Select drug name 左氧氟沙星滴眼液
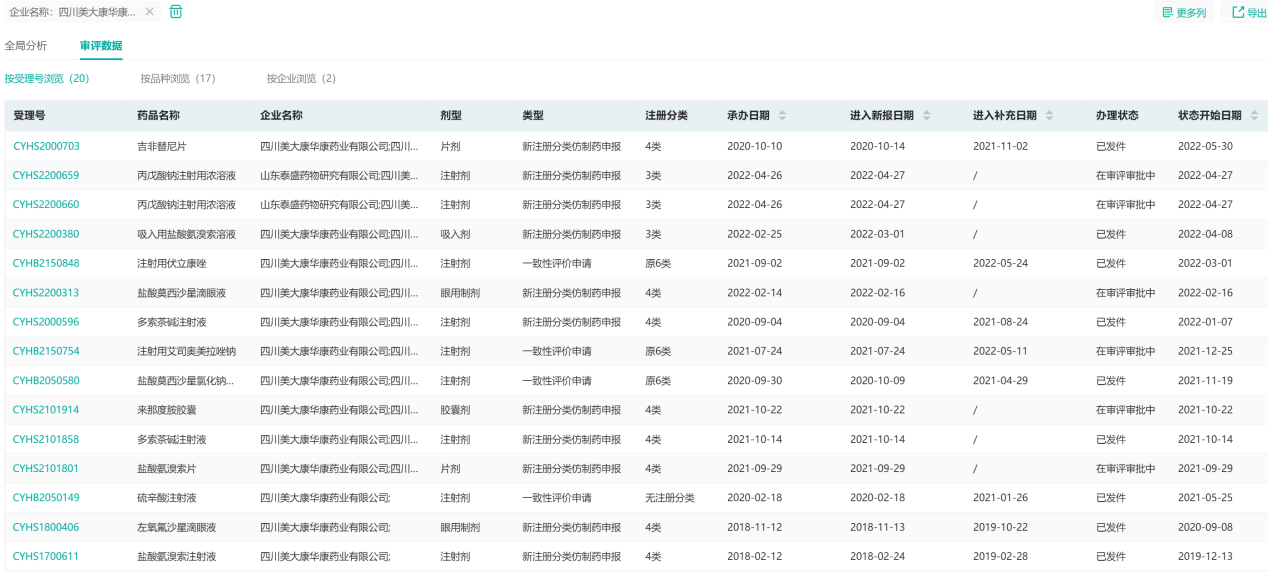Screen dimensions: 1268x579 (176, 527)
